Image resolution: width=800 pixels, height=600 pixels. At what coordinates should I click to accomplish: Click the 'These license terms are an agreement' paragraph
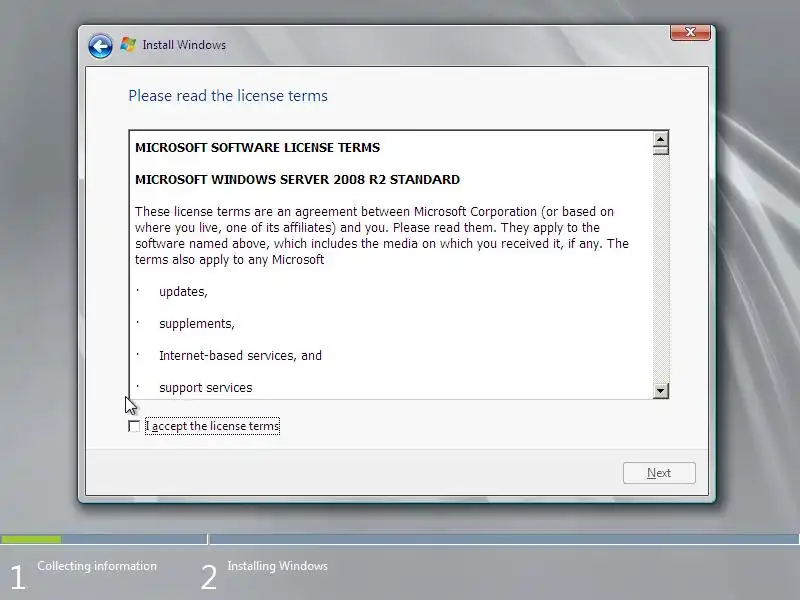[x=382, y=236]
